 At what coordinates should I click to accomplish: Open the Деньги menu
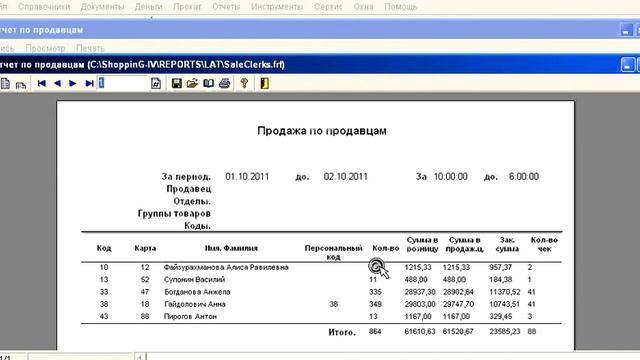[x=149, y=7]
